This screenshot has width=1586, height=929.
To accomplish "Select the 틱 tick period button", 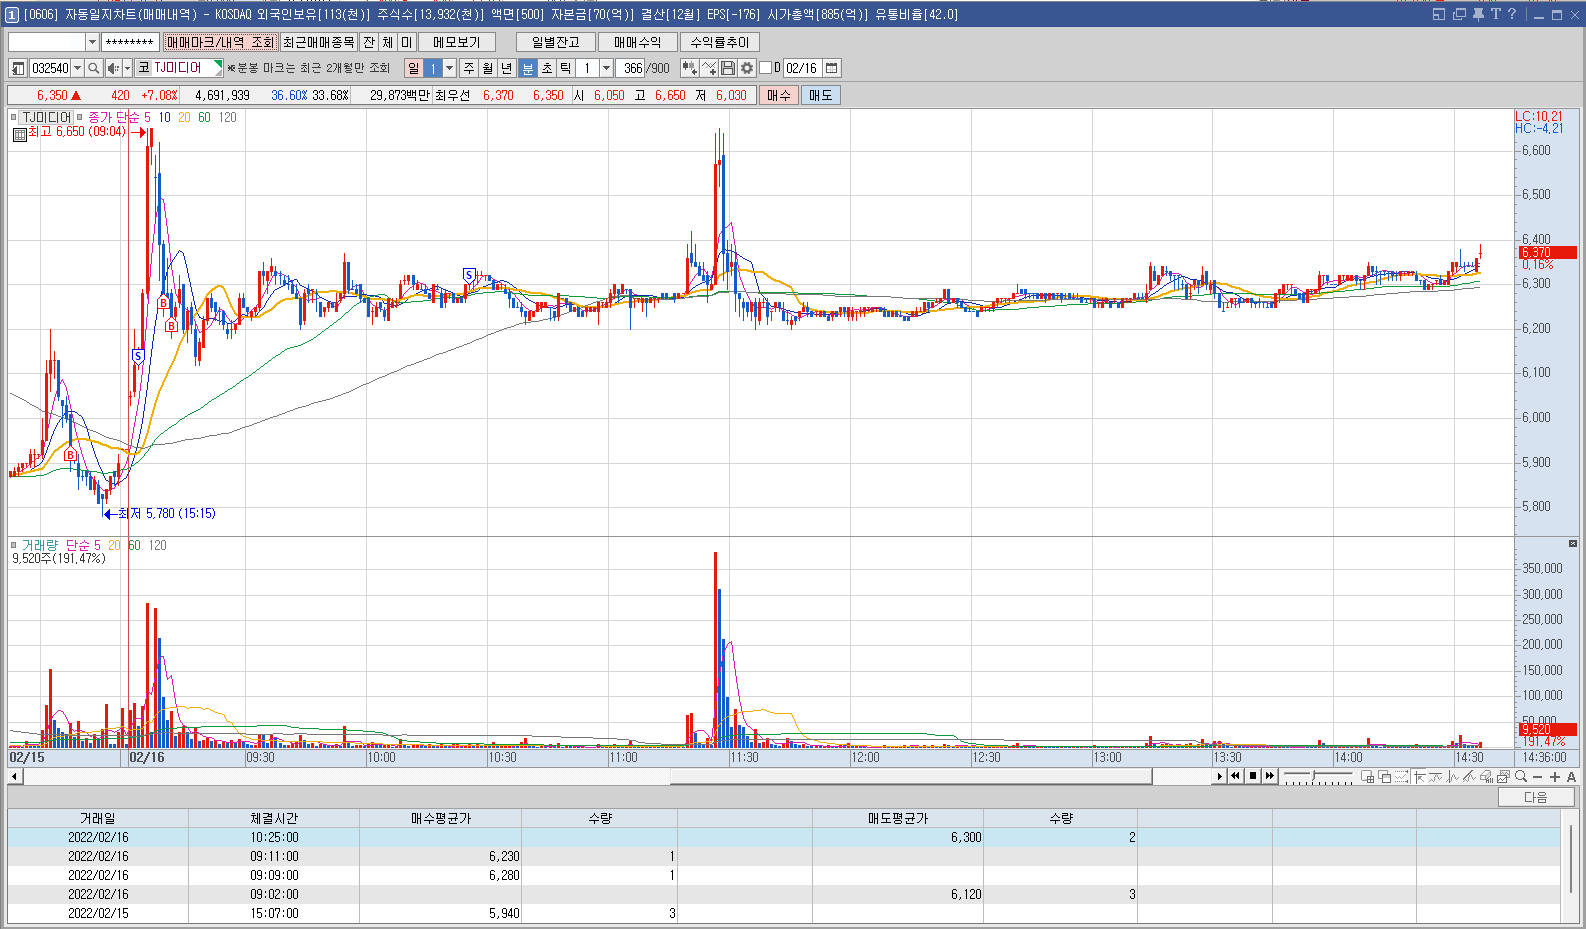I will pyautogui.click(x=566, y=68).
